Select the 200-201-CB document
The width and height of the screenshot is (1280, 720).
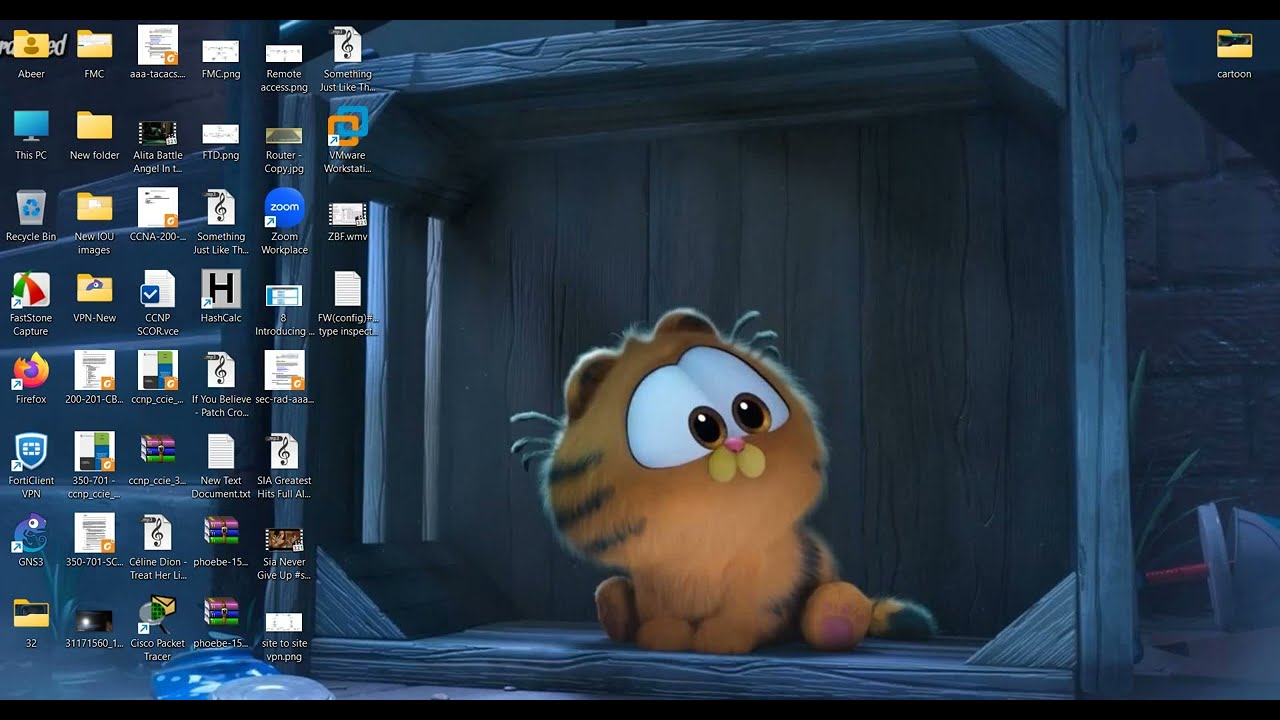94,378
